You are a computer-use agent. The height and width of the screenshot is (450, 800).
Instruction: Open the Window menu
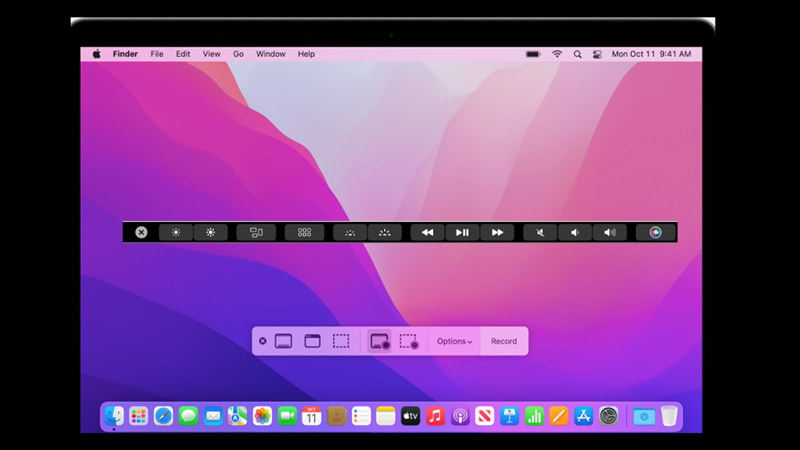click(x=270, y=54)
